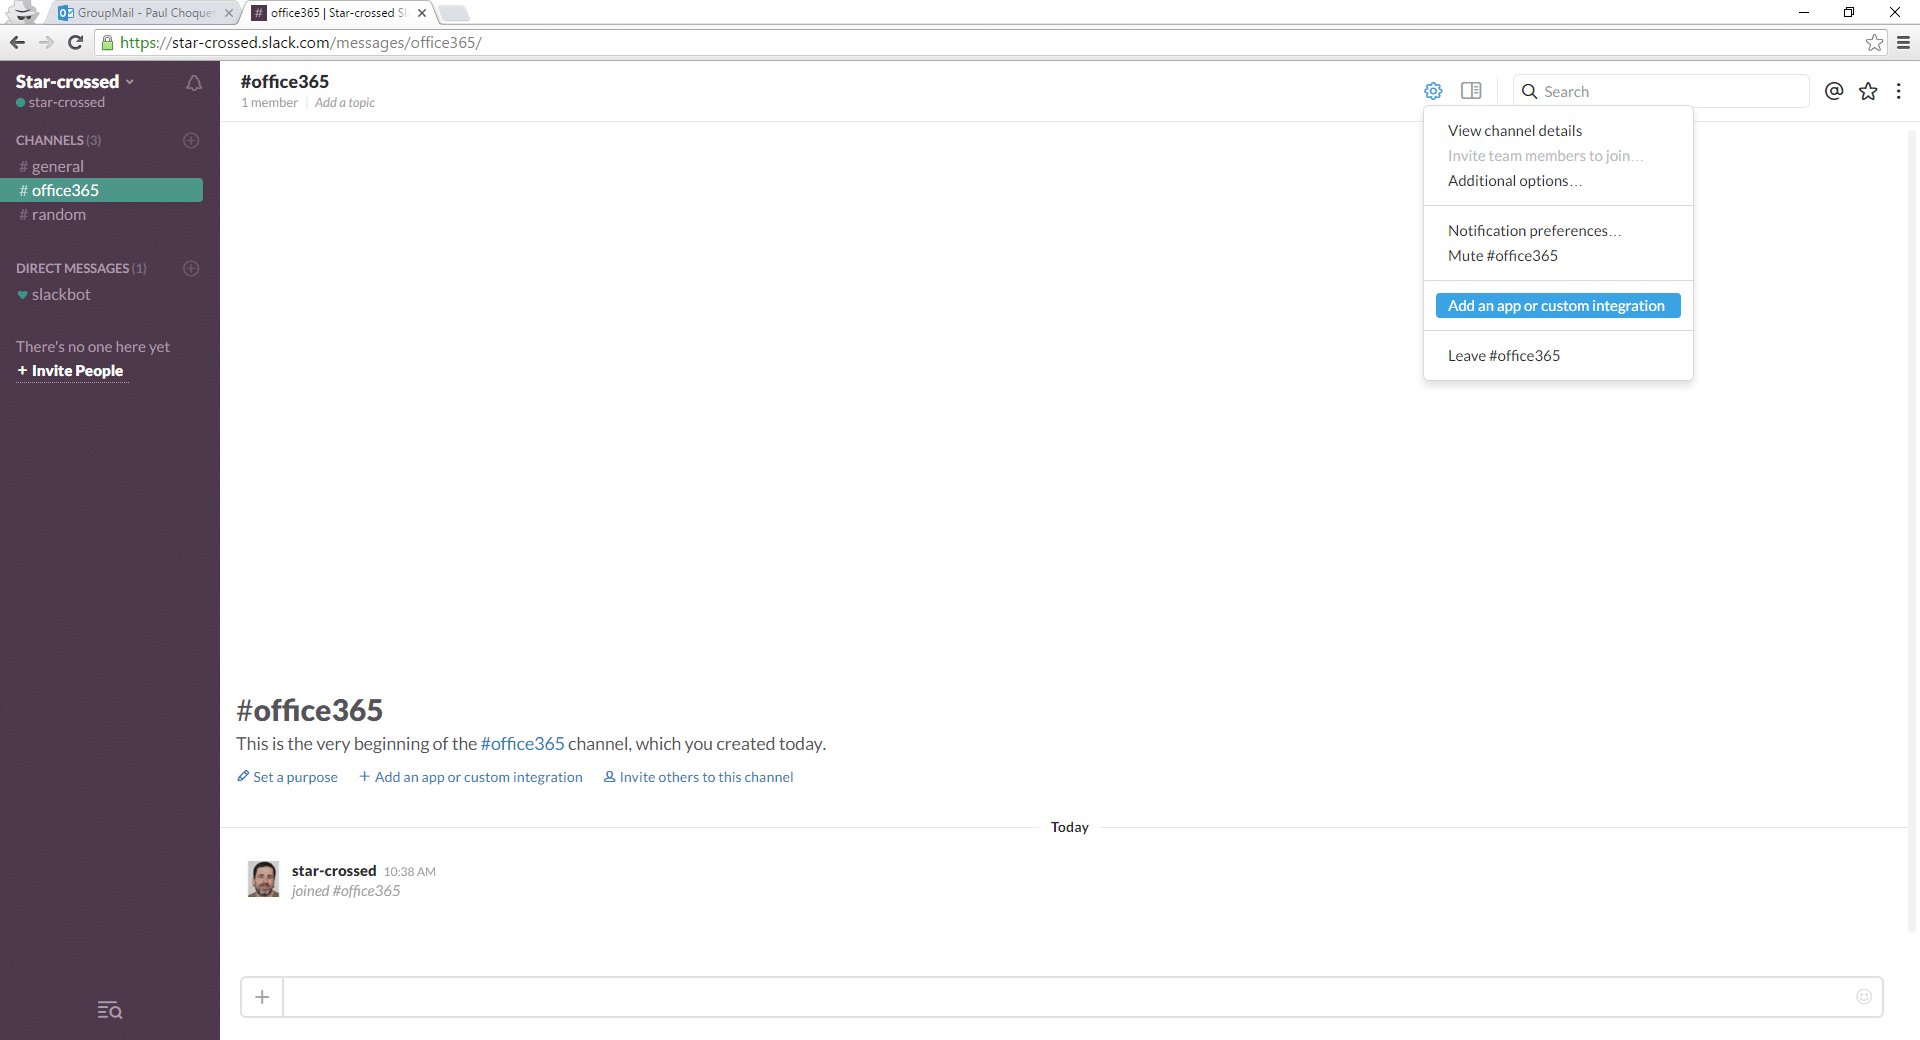The width and height of the screenshot is (1920, 1040).
Task: Close the GroupMail browser tab
Action: 228,13
